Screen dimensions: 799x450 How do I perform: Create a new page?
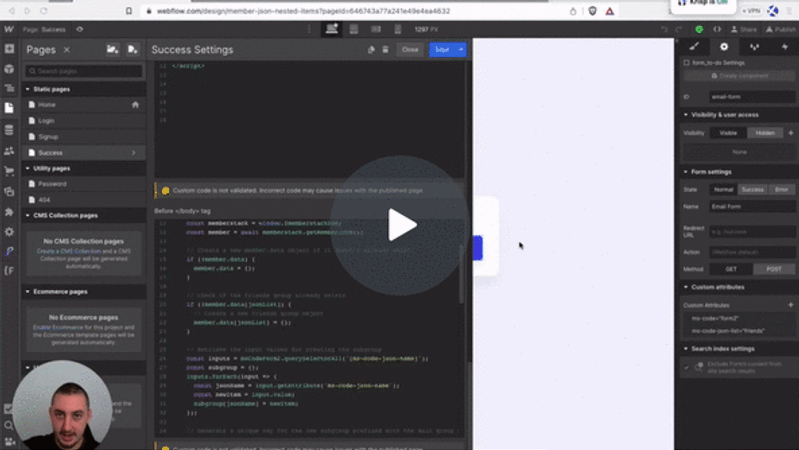pos(132,49)
